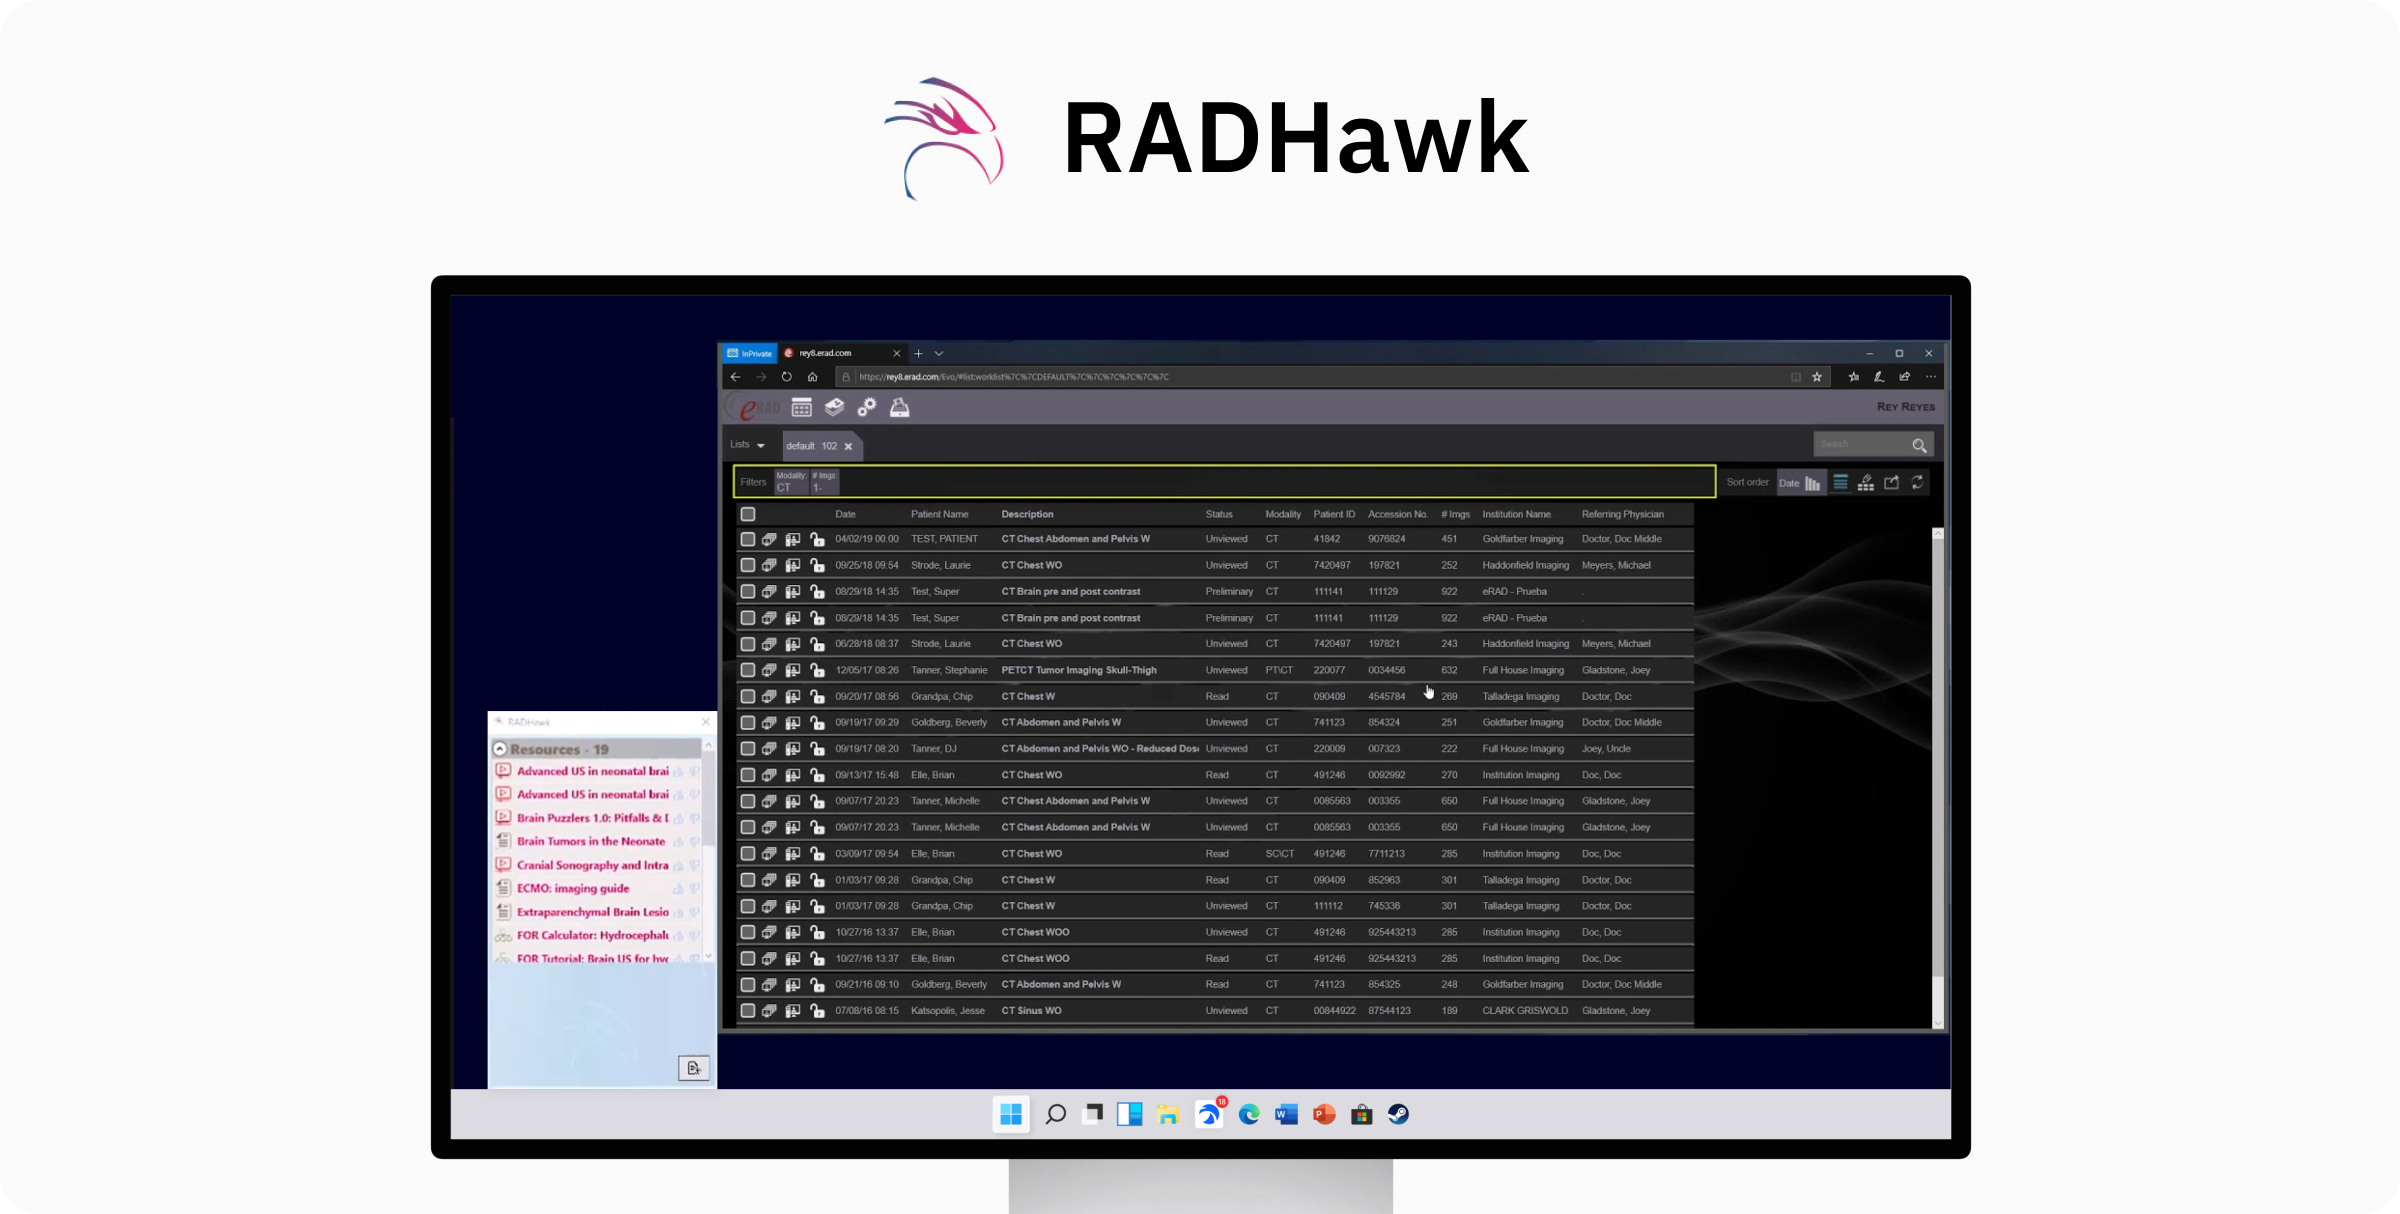Open the eRAD worklist calendar icon
The image size is (2400, 1214).
tap(801, 407)
